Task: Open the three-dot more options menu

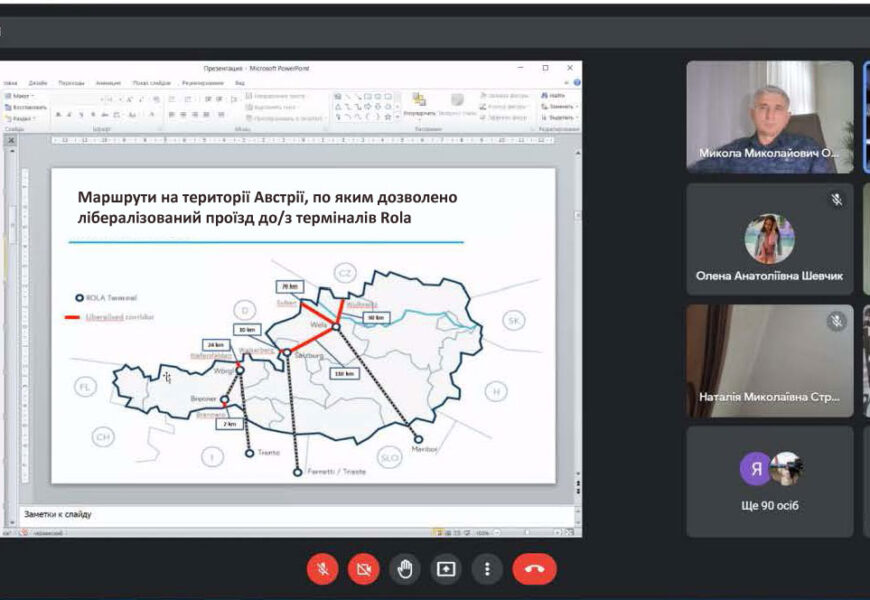Action: [x=487, y=569]
